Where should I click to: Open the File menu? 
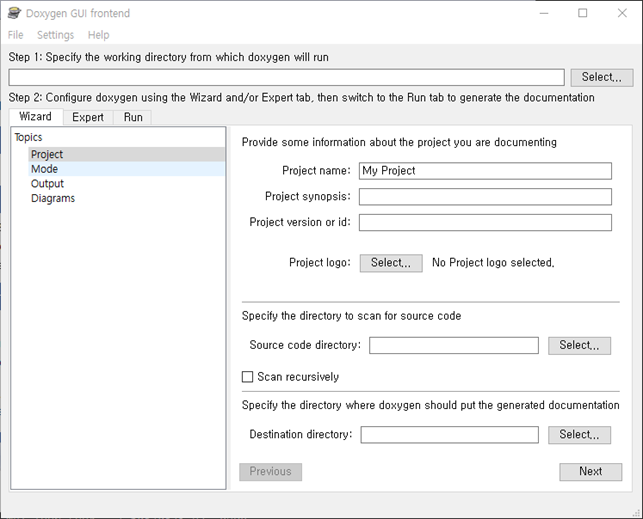(x=16, y=35)
